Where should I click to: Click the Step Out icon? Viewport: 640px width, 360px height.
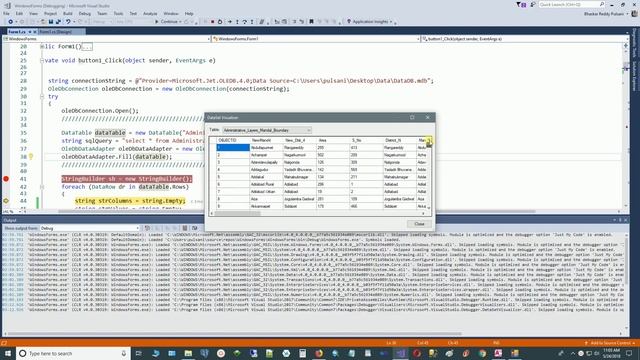pyautogui.click(x=252, y=22)
